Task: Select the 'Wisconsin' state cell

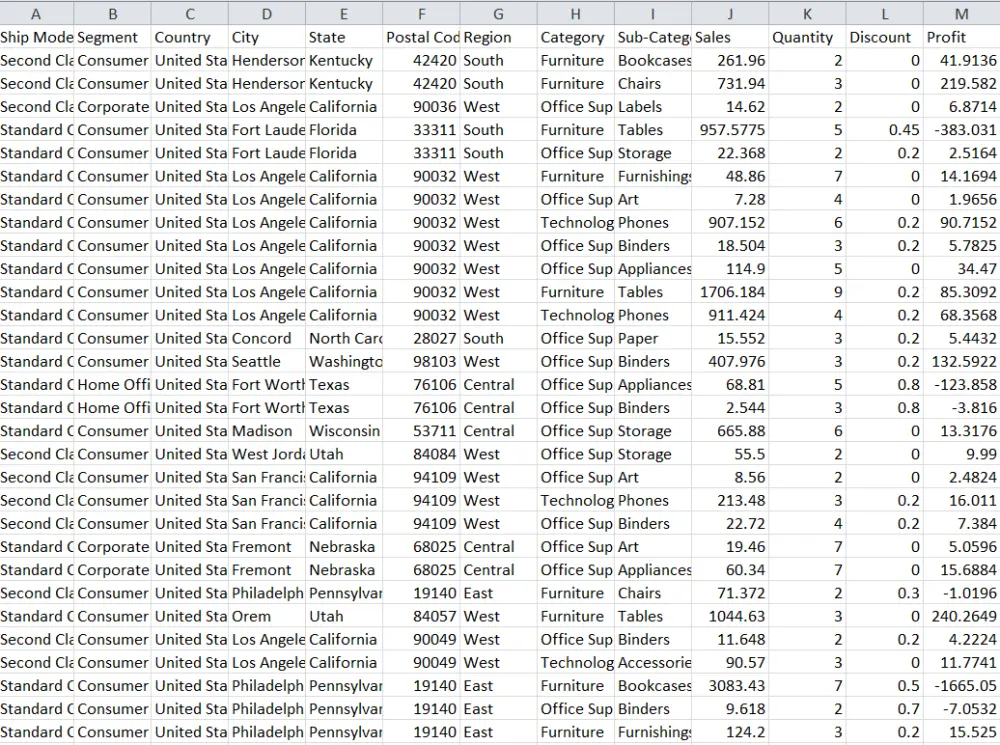Action: [x=344, y=431]
